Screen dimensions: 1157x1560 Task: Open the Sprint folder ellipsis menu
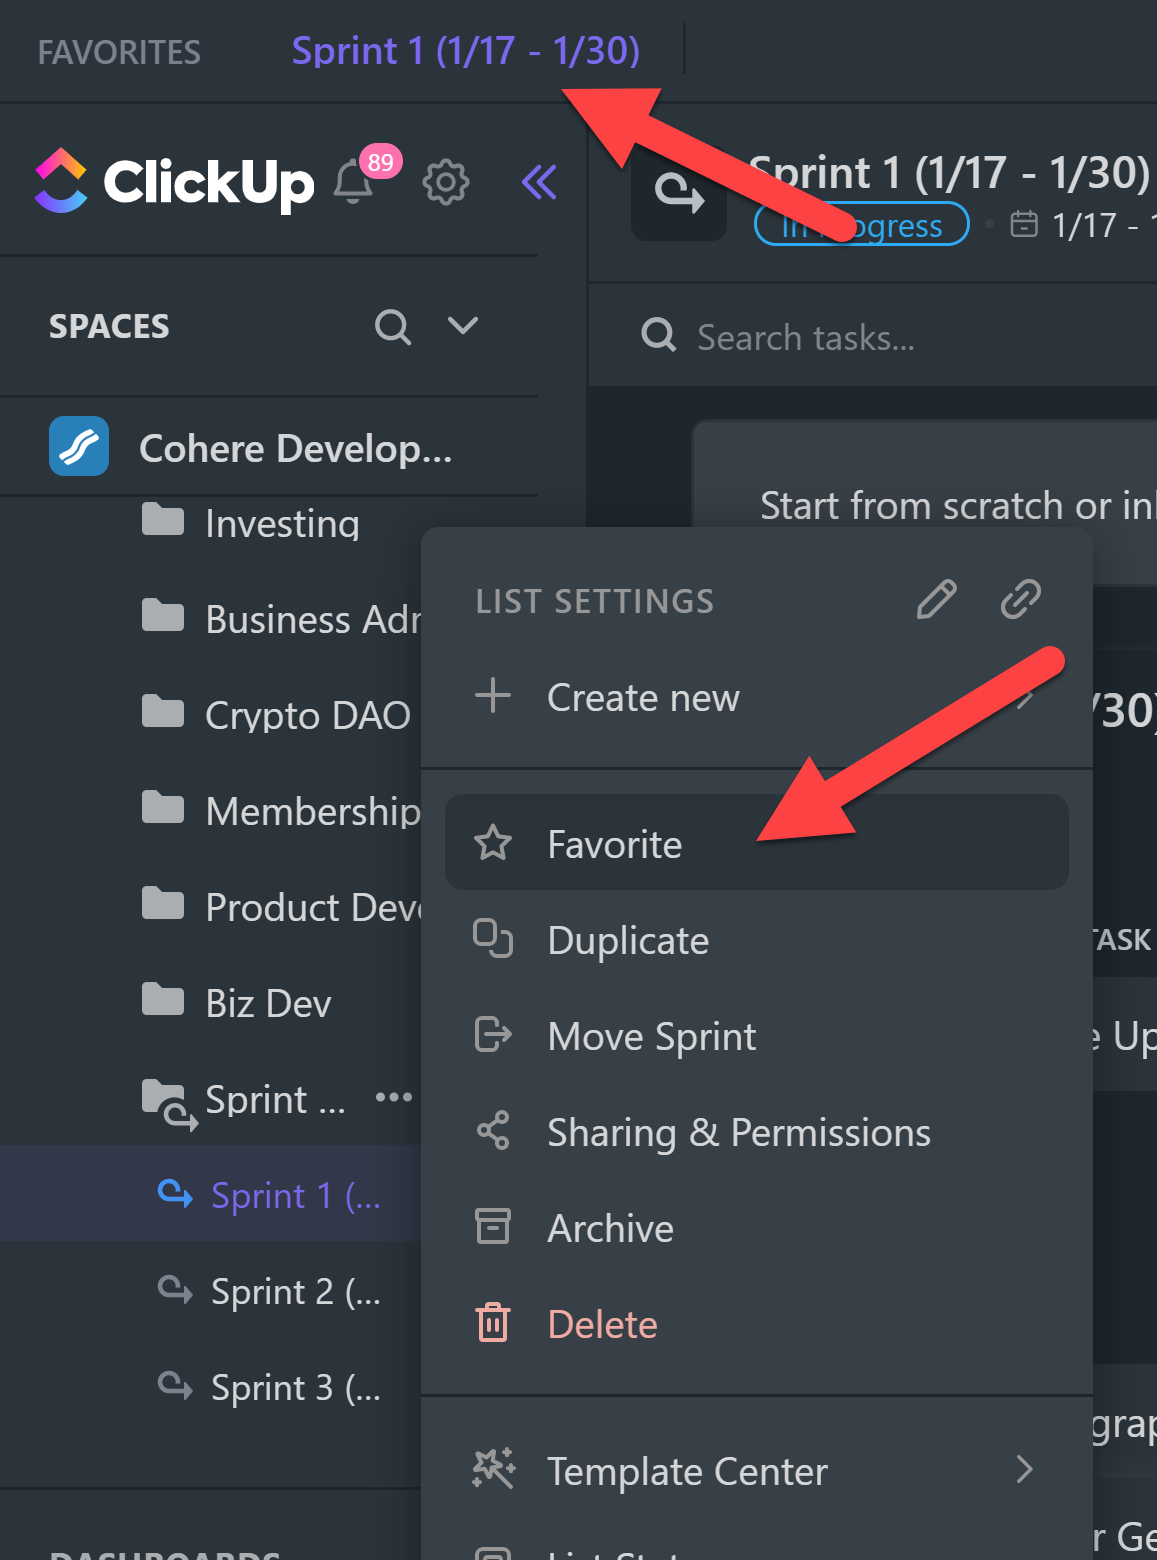coord(393,1098)
